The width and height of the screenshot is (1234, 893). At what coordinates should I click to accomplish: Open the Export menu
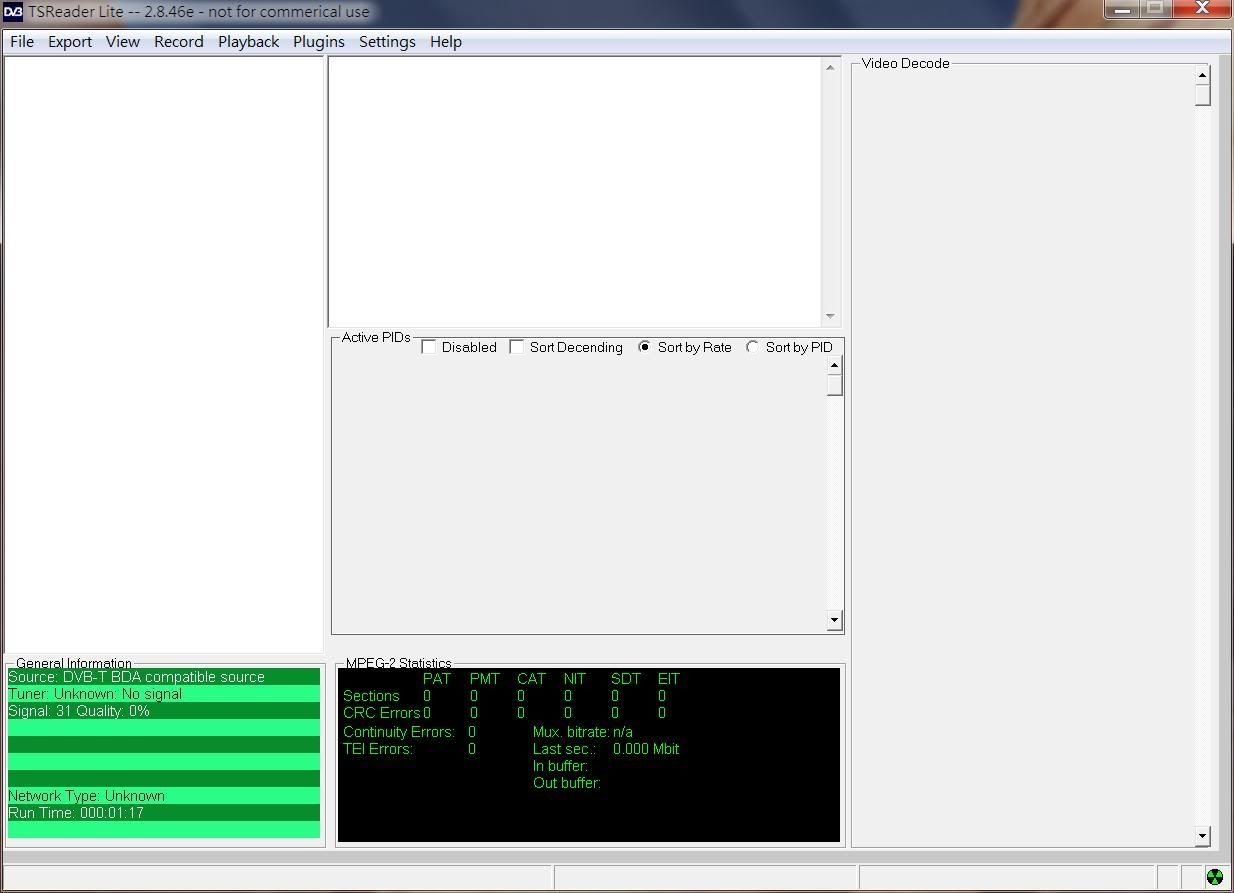coord(70,42)
